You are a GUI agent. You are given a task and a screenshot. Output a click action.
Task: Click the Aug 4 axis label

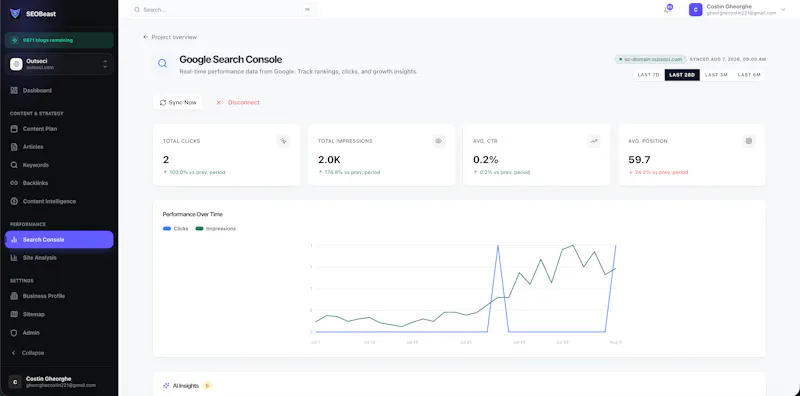[616, 342]
